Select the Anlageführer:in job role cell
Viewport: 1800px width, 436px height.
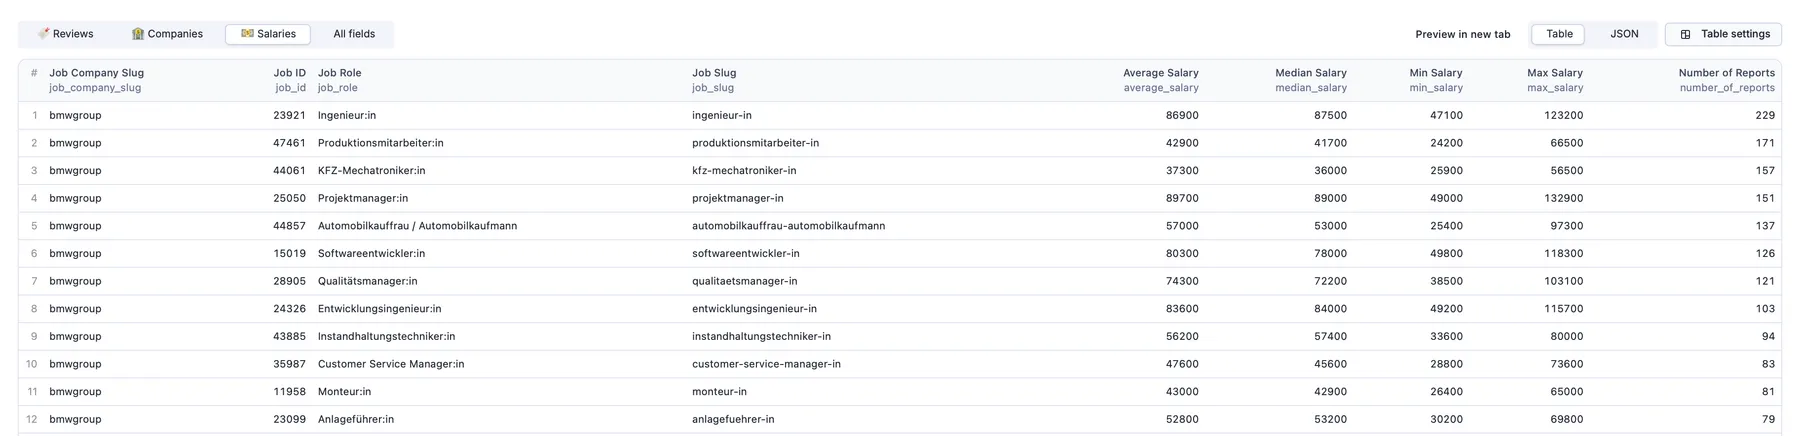[x=356, y=419]
